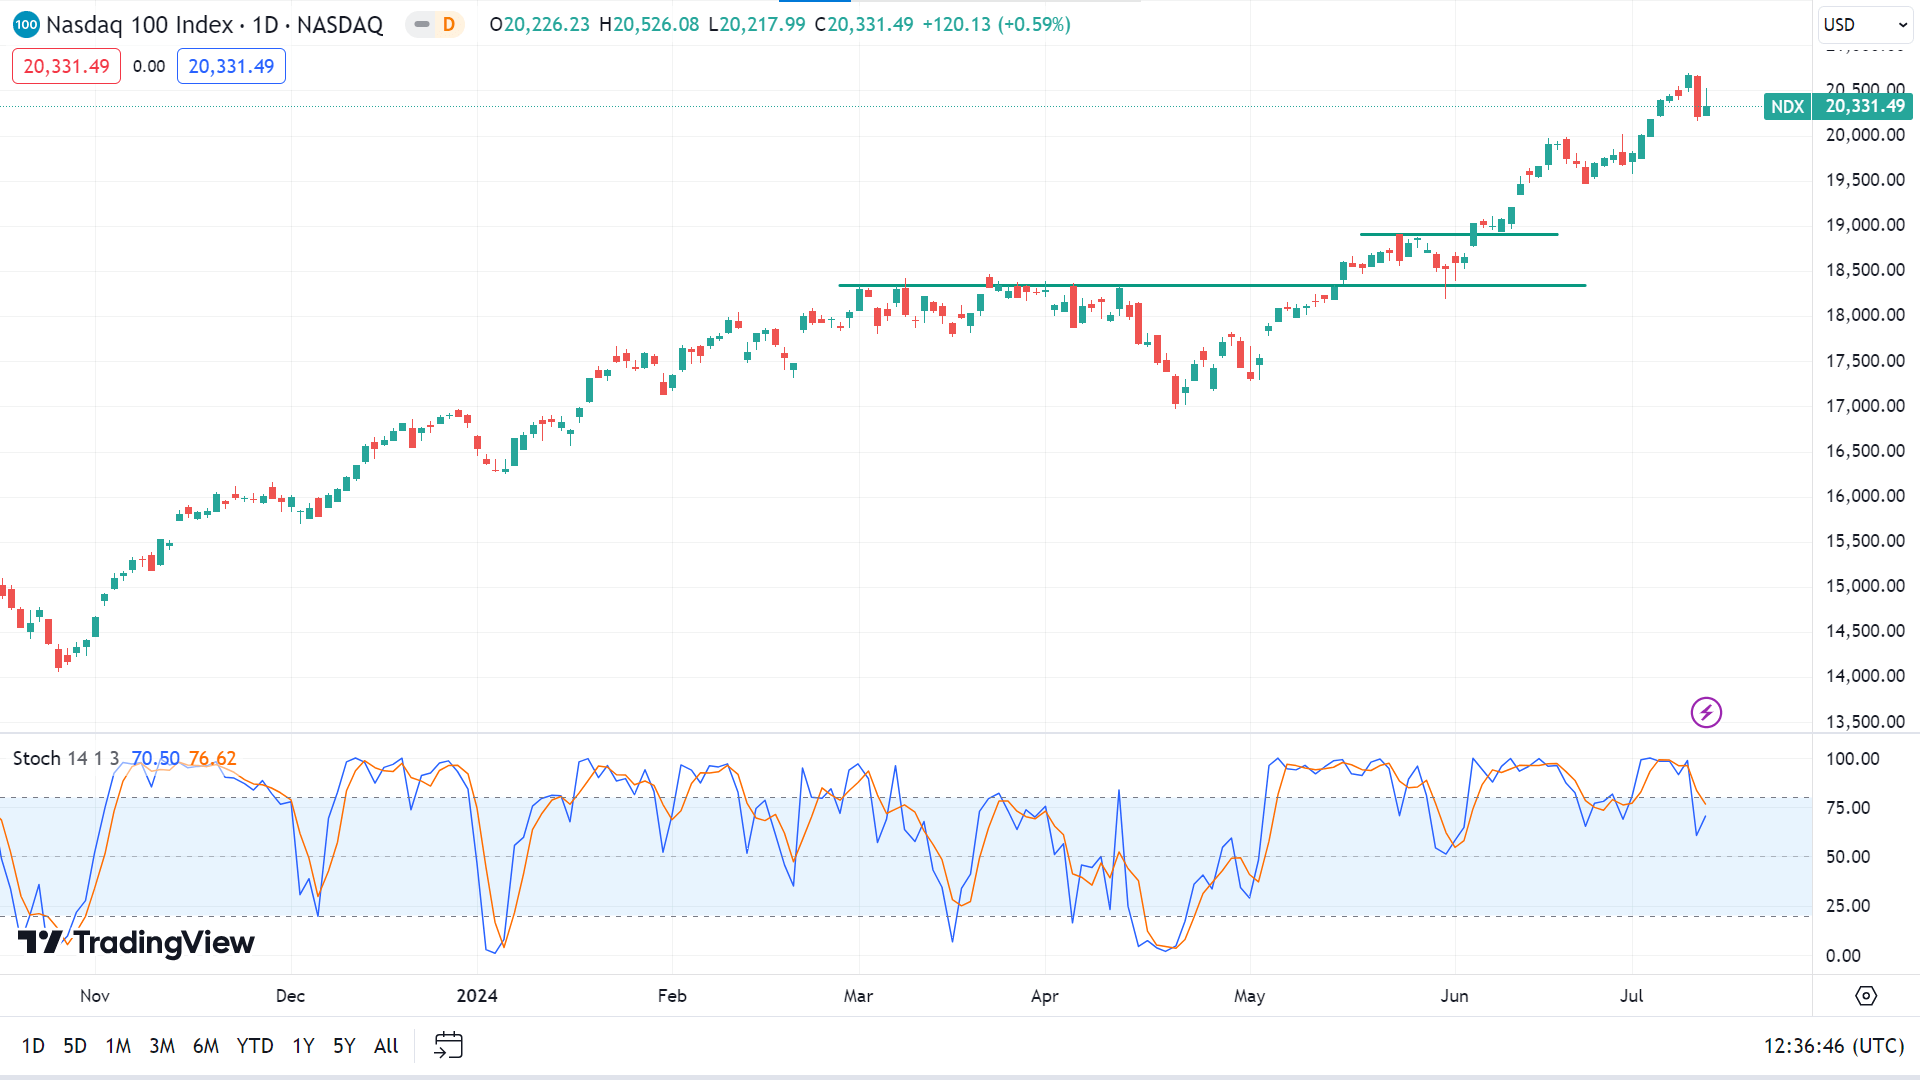Click the 2024 label on time axis

tap(477, 996)
